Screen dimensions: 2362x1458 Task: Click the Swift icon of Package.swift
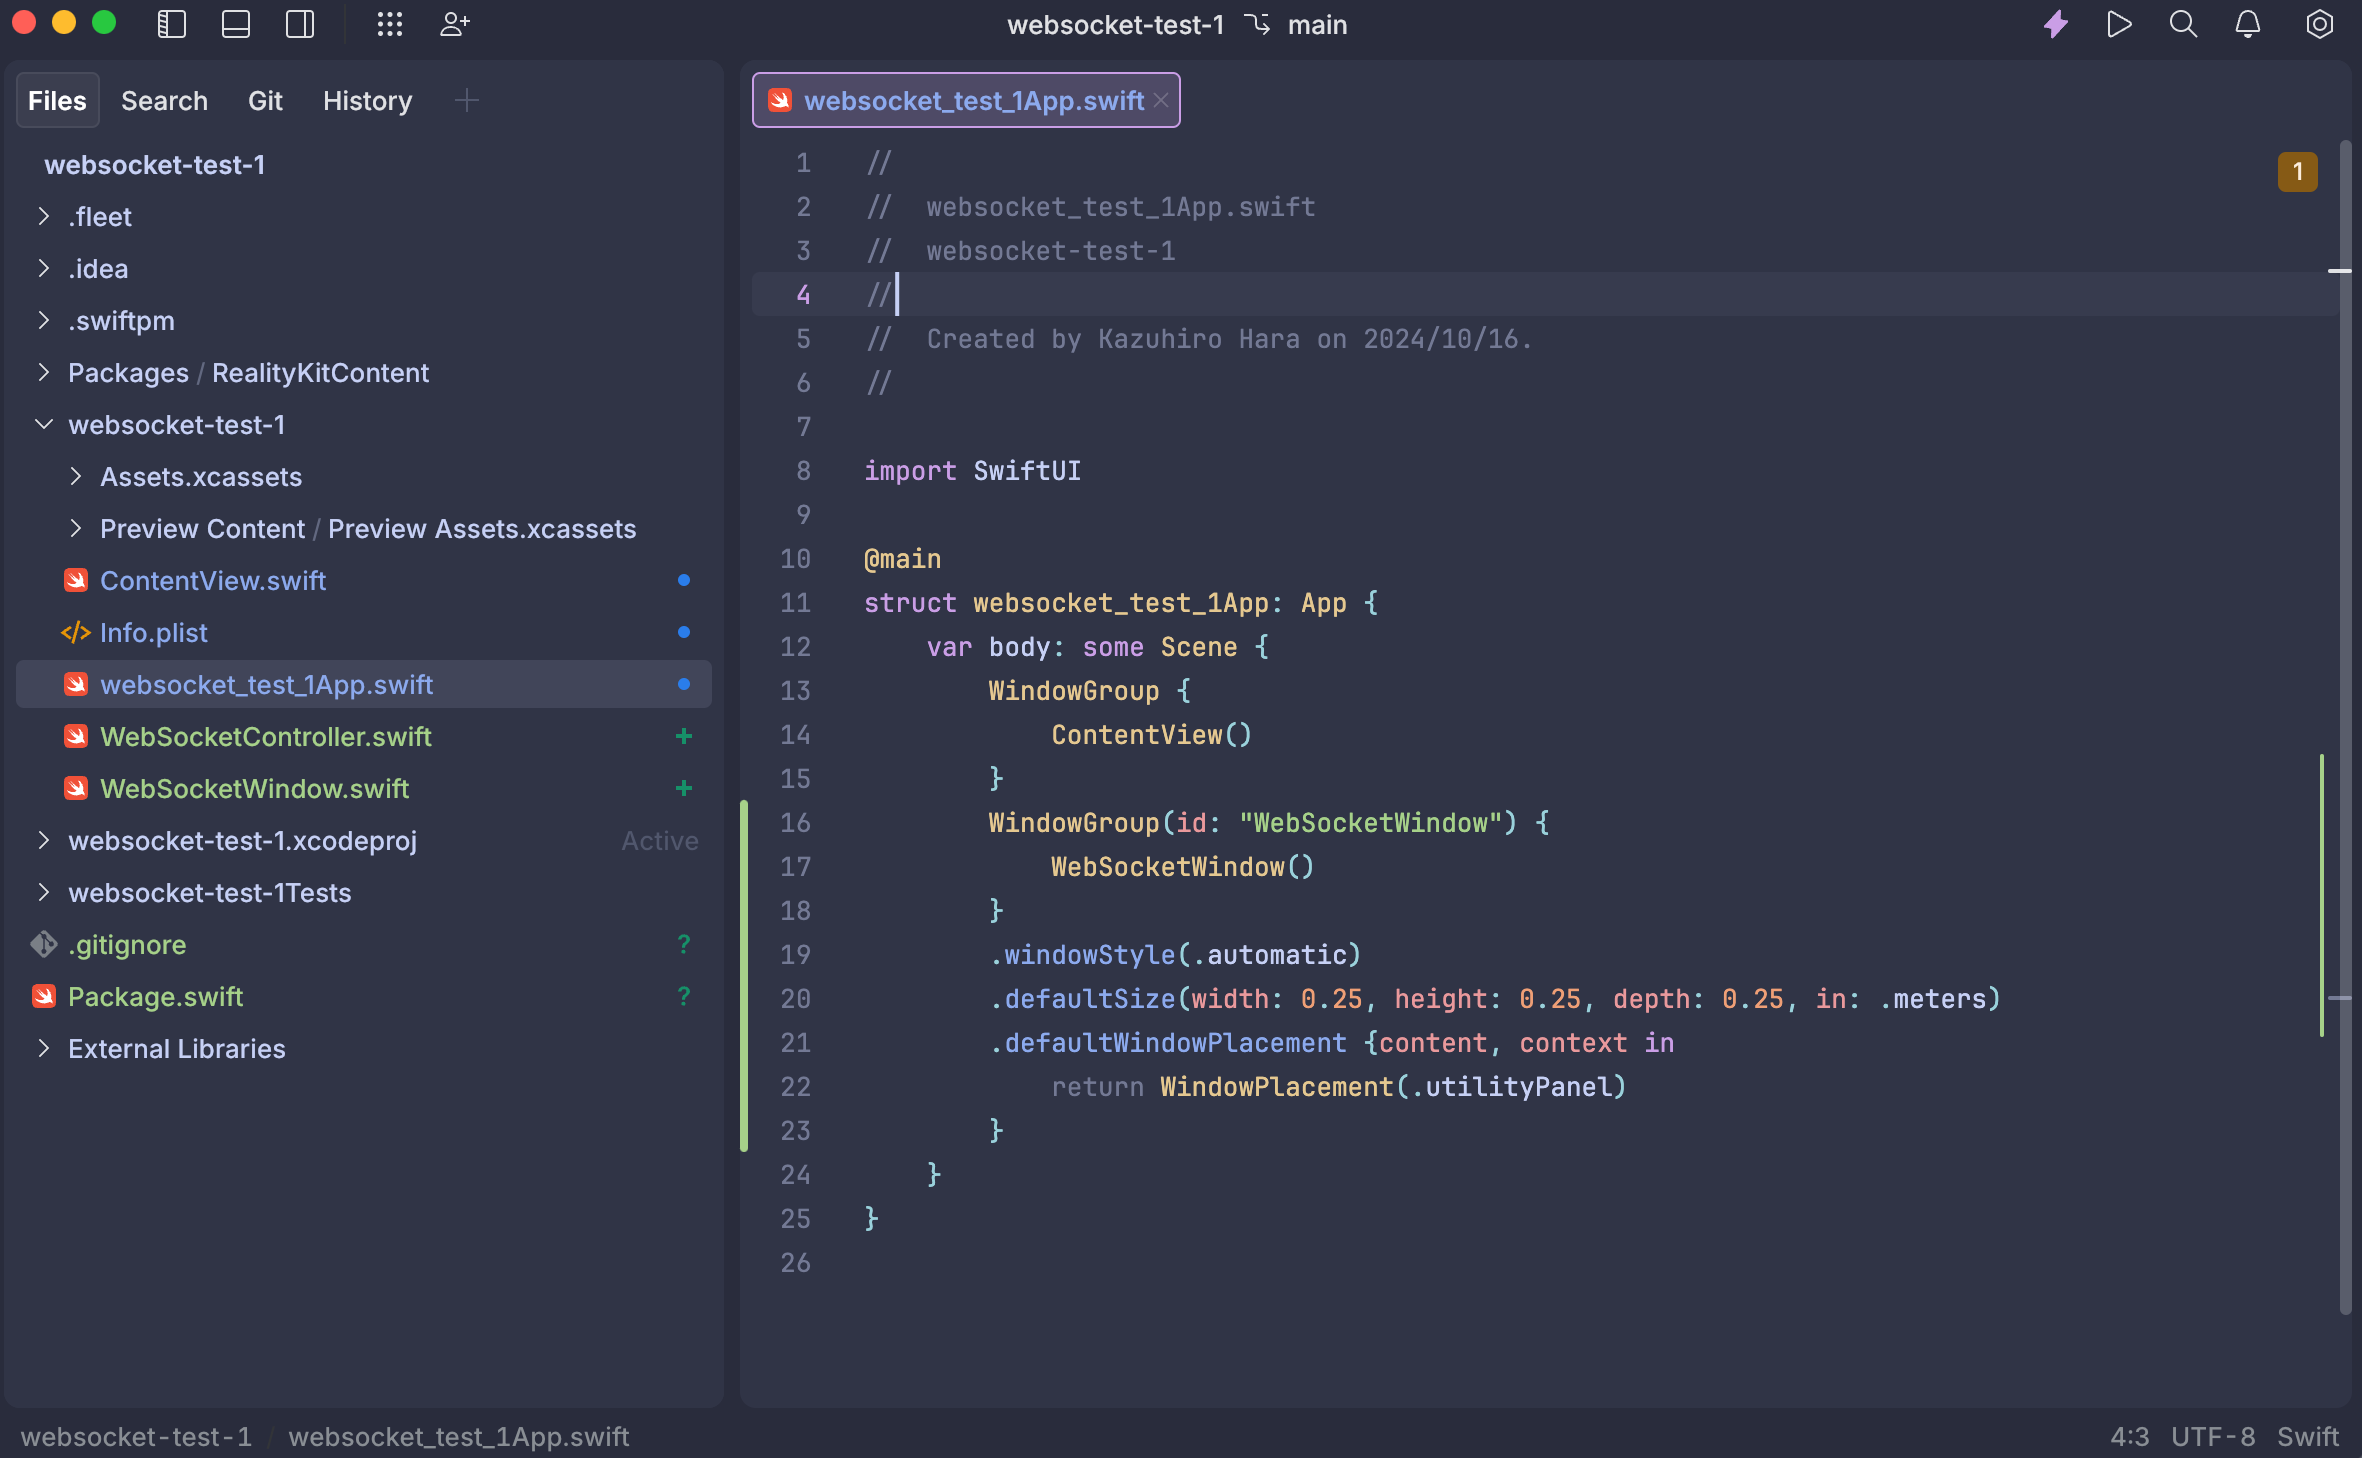click(44, 996)
